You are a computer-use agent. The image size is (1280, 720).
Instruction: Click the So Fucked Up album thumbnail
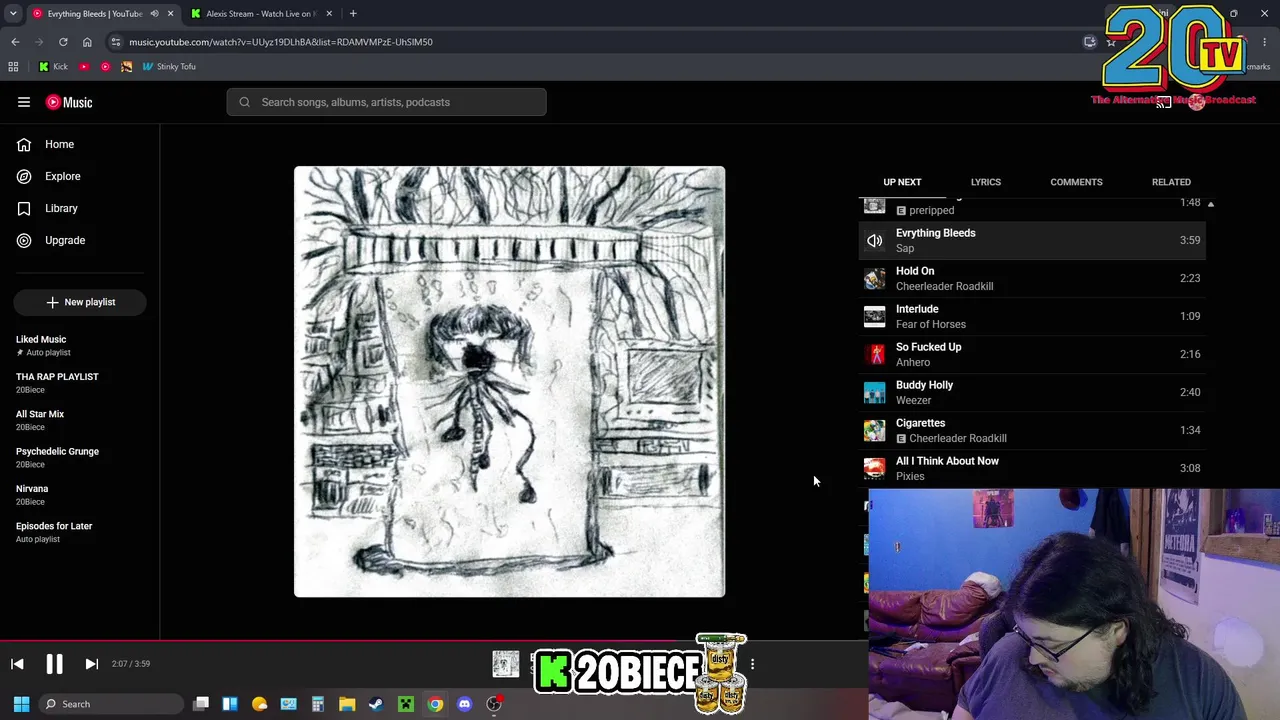(x=874, y=354)
